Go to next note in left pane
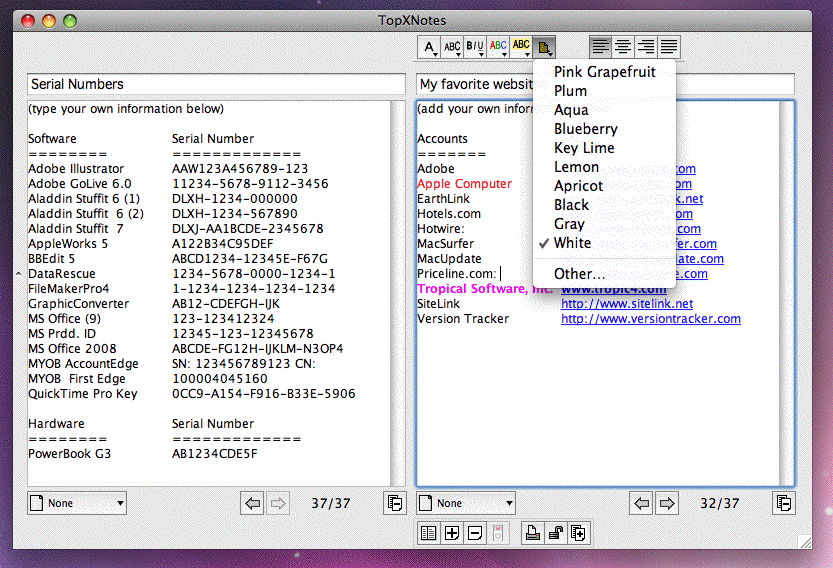Viewport: 833px width, 568px height. coord(277,503)
